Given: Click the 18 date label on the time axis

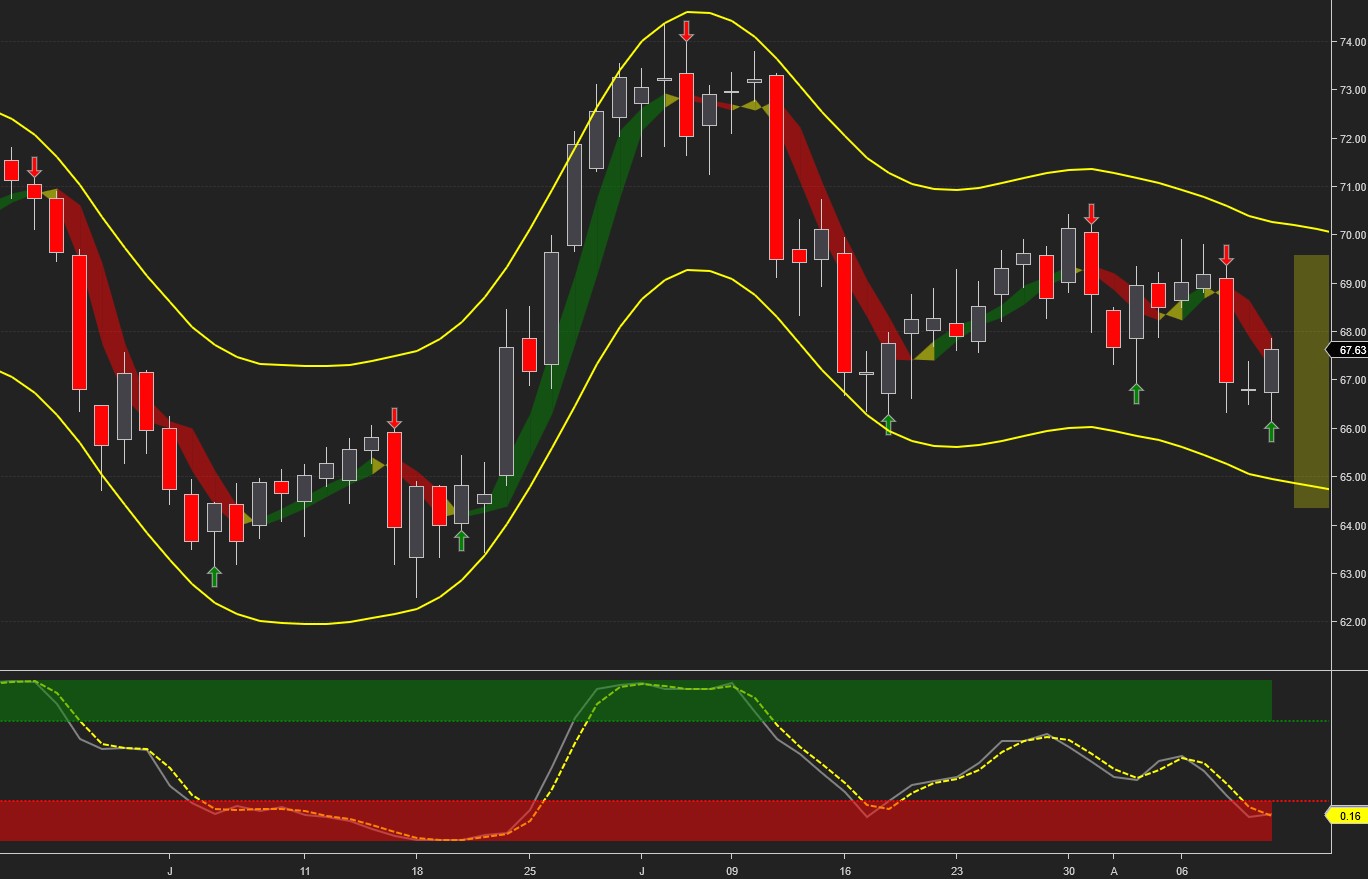Looking at the screenshot, I should pyautogui.click(x=417, y=871).
